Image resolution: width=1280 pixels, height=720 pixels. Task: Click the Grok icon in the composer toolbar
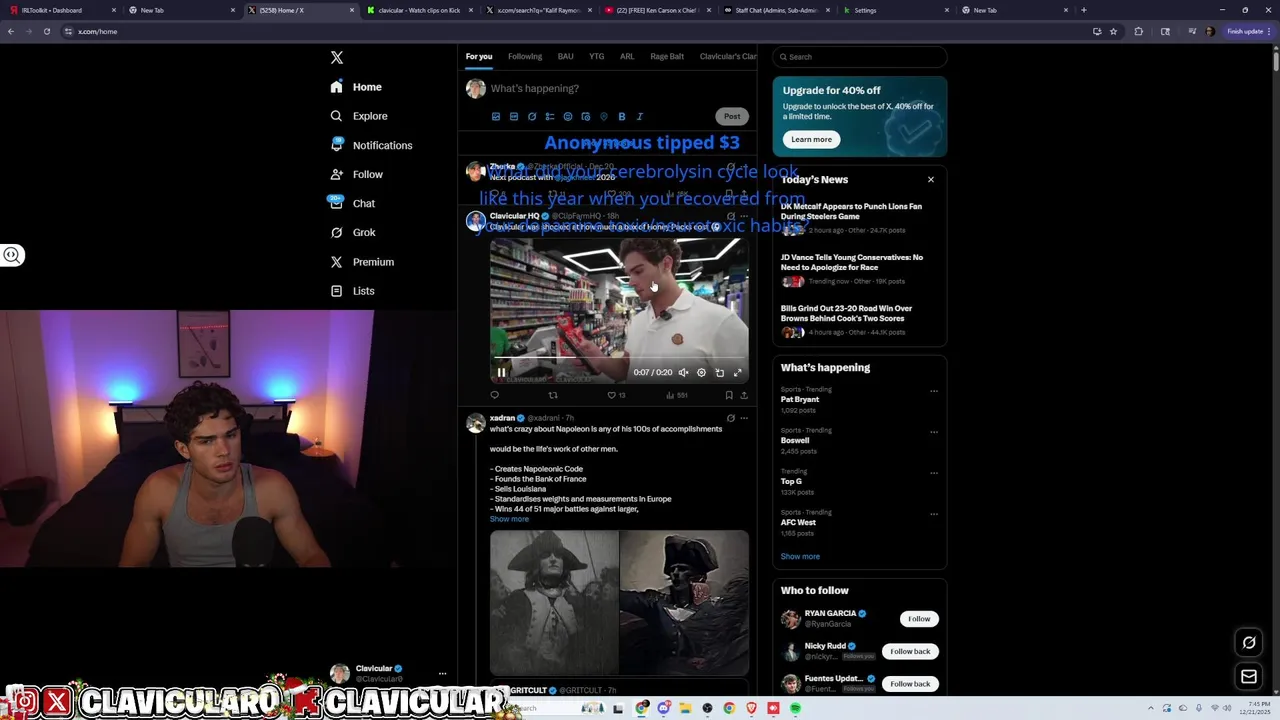click(532, 117)
